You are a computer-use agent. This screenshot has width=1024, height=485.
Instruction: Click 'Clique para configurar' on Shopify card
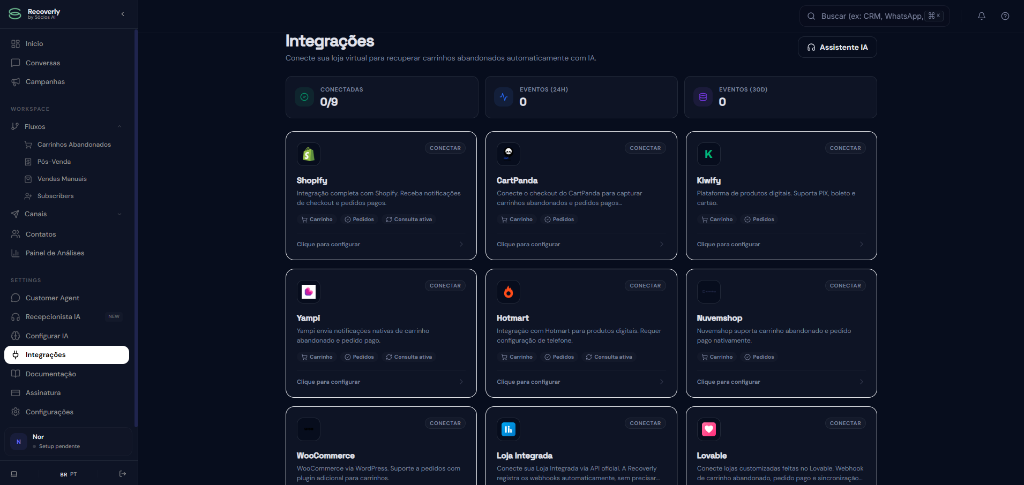(x=328, y=244)
